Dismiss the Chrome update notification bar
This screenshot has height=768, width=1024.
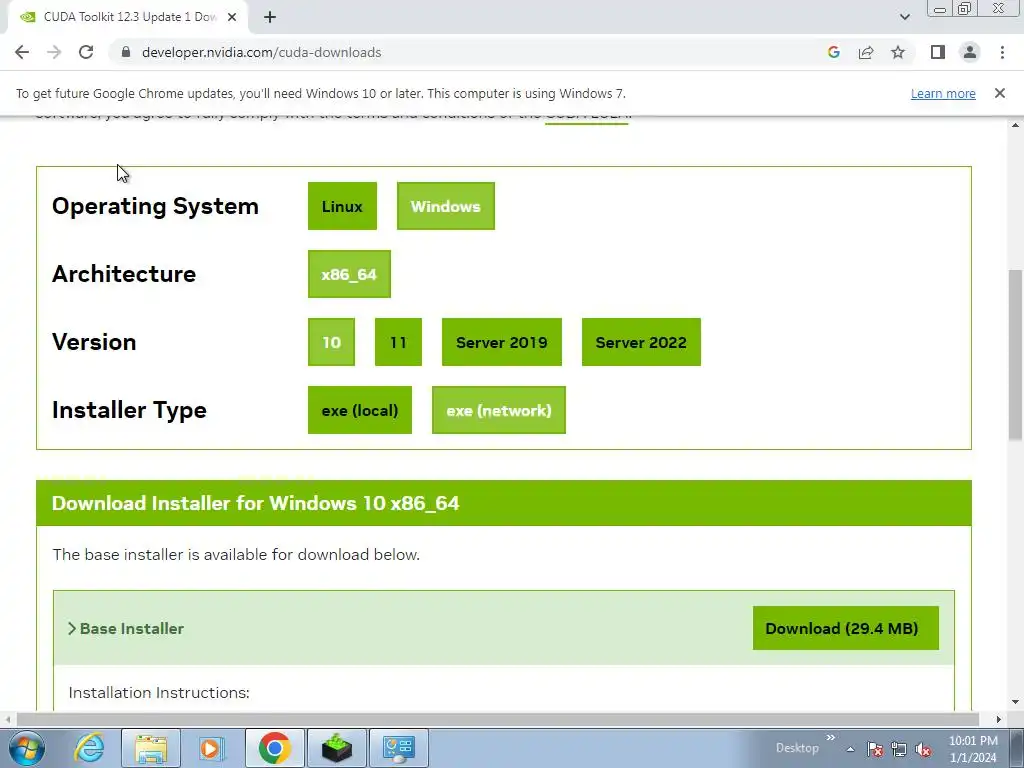click(x=1000, y=93)
